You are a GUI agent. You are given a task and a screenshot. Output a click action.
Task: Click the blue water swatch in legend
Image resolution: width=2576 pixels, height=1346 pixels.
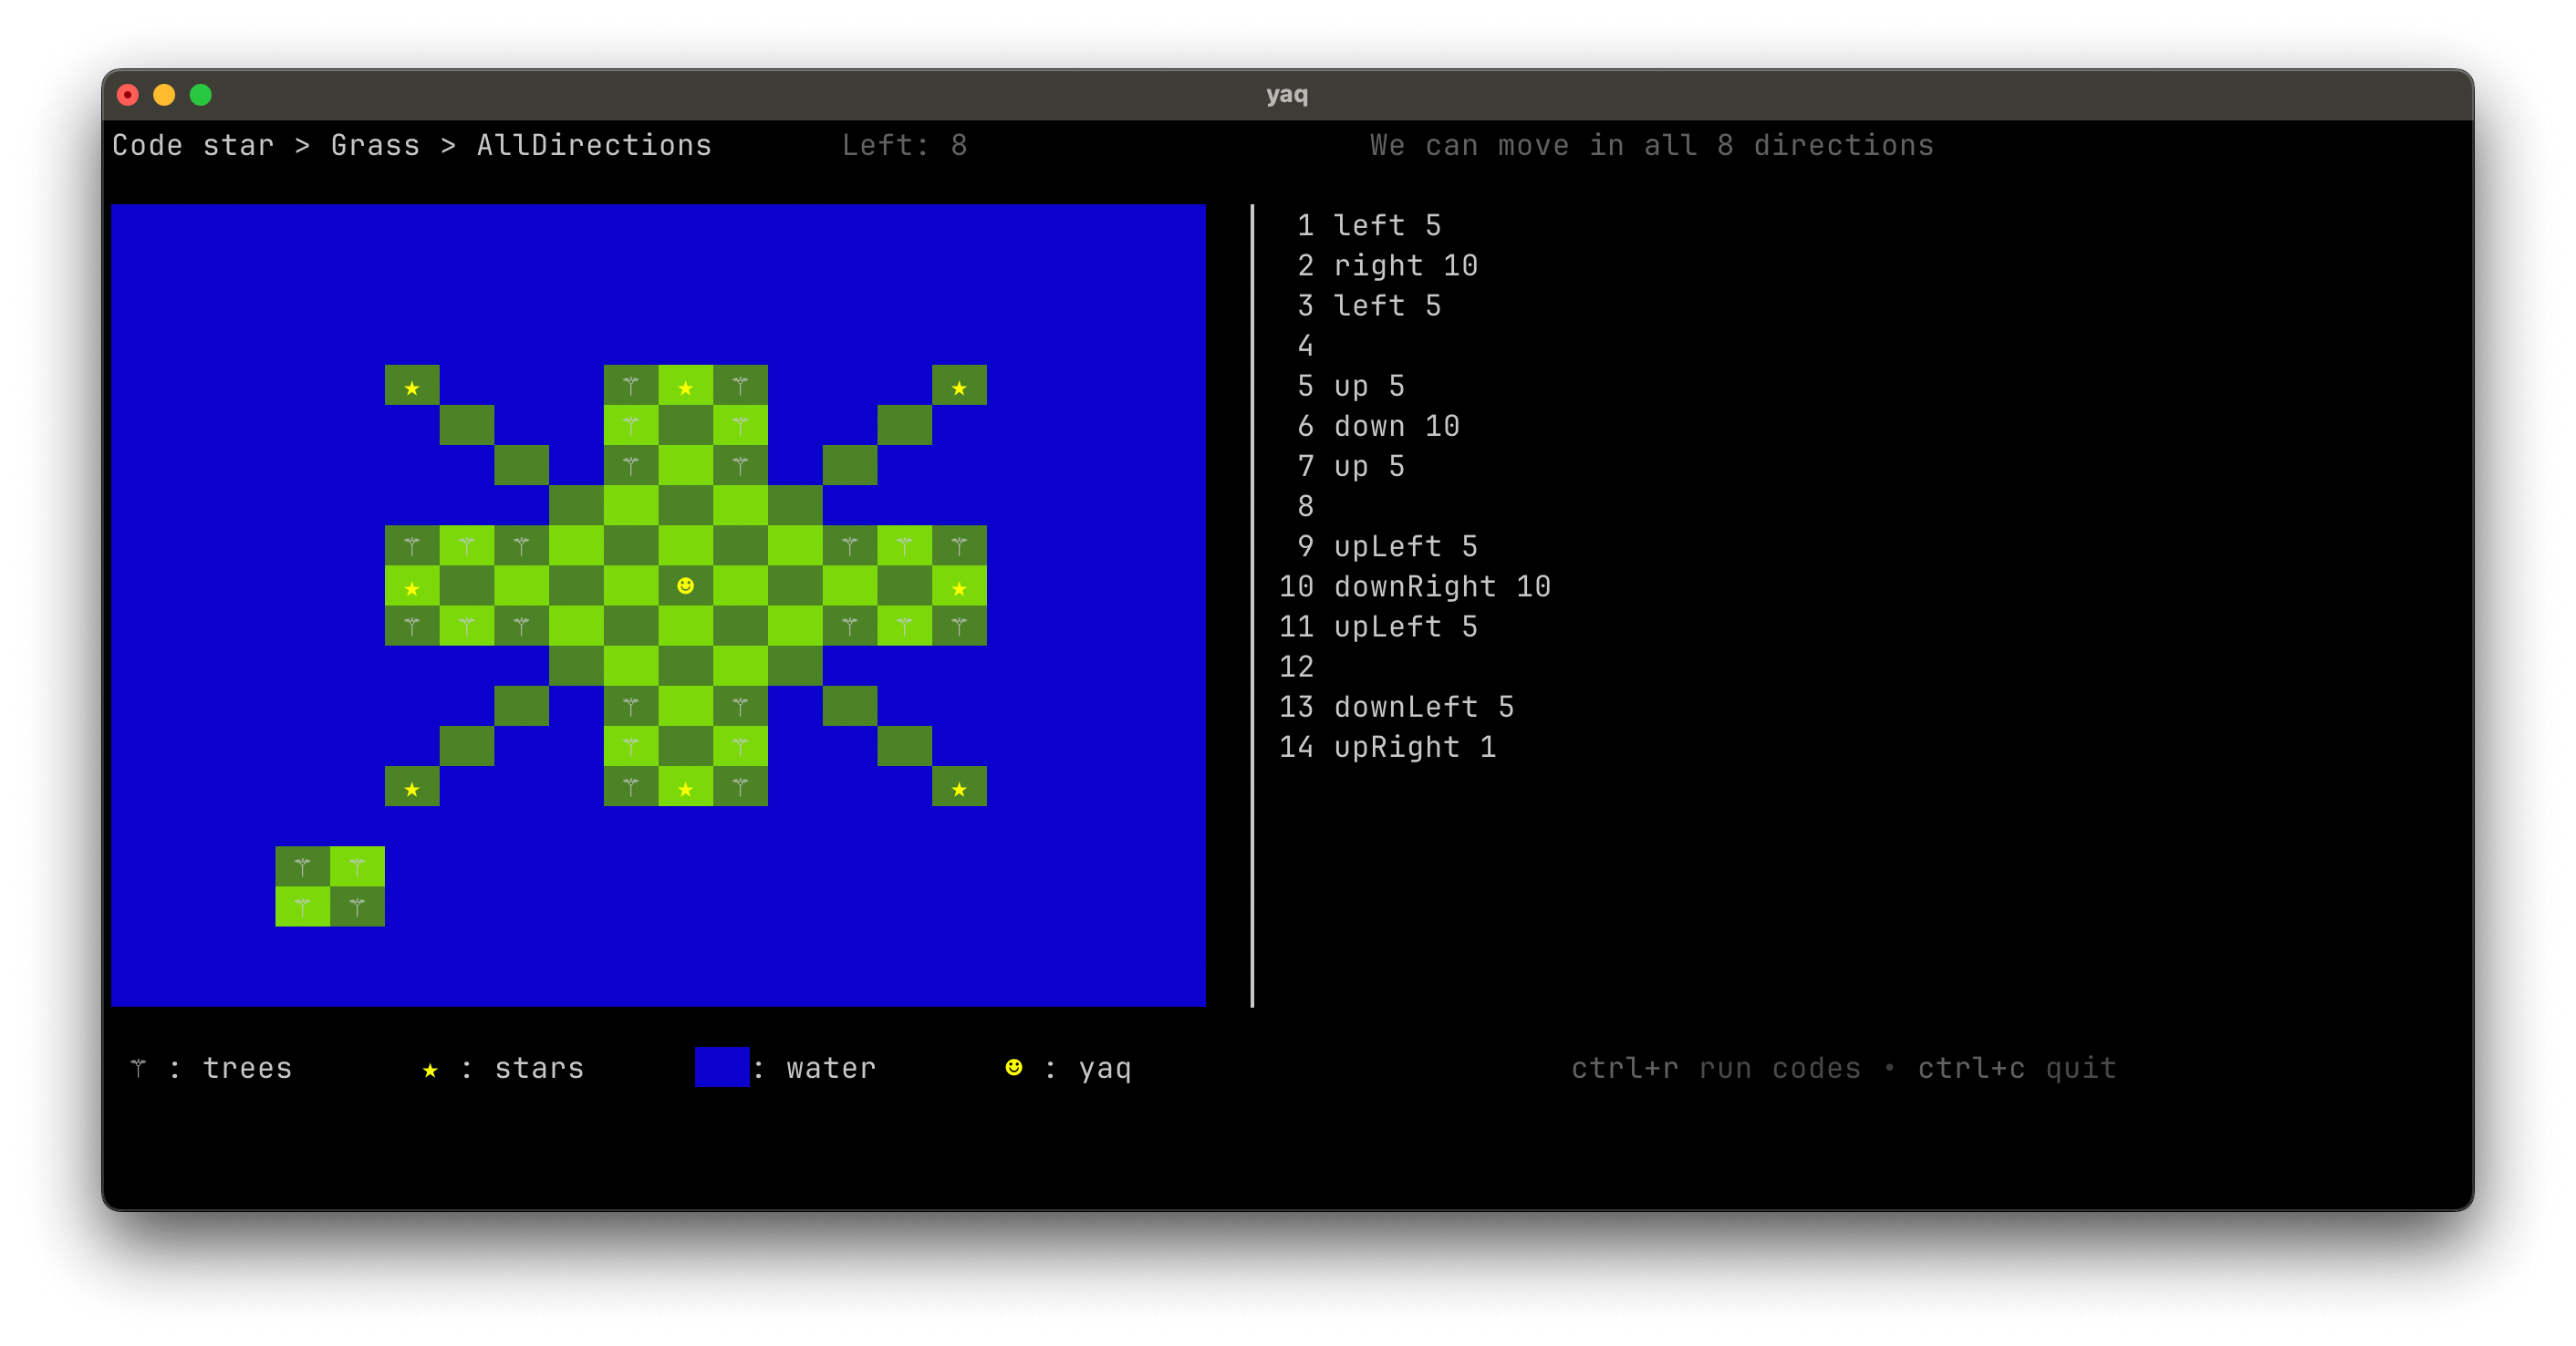[x=721, y=1067]
